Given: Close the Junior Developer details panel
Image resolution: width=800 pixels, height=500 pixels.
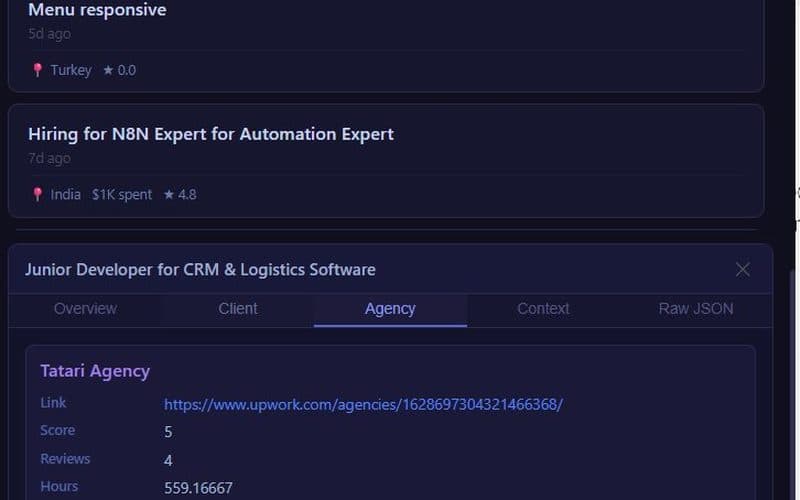Looking at the screenshot, I should coord(742,269).
